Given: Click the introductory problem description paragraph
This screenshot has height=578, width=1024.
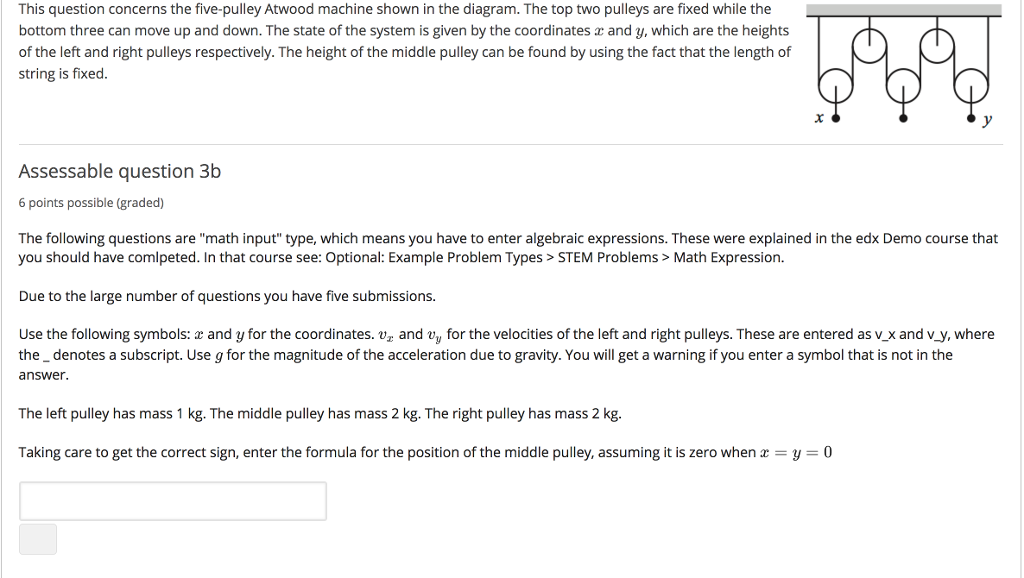Looking at the screenshot, I should tap(400, 40).
